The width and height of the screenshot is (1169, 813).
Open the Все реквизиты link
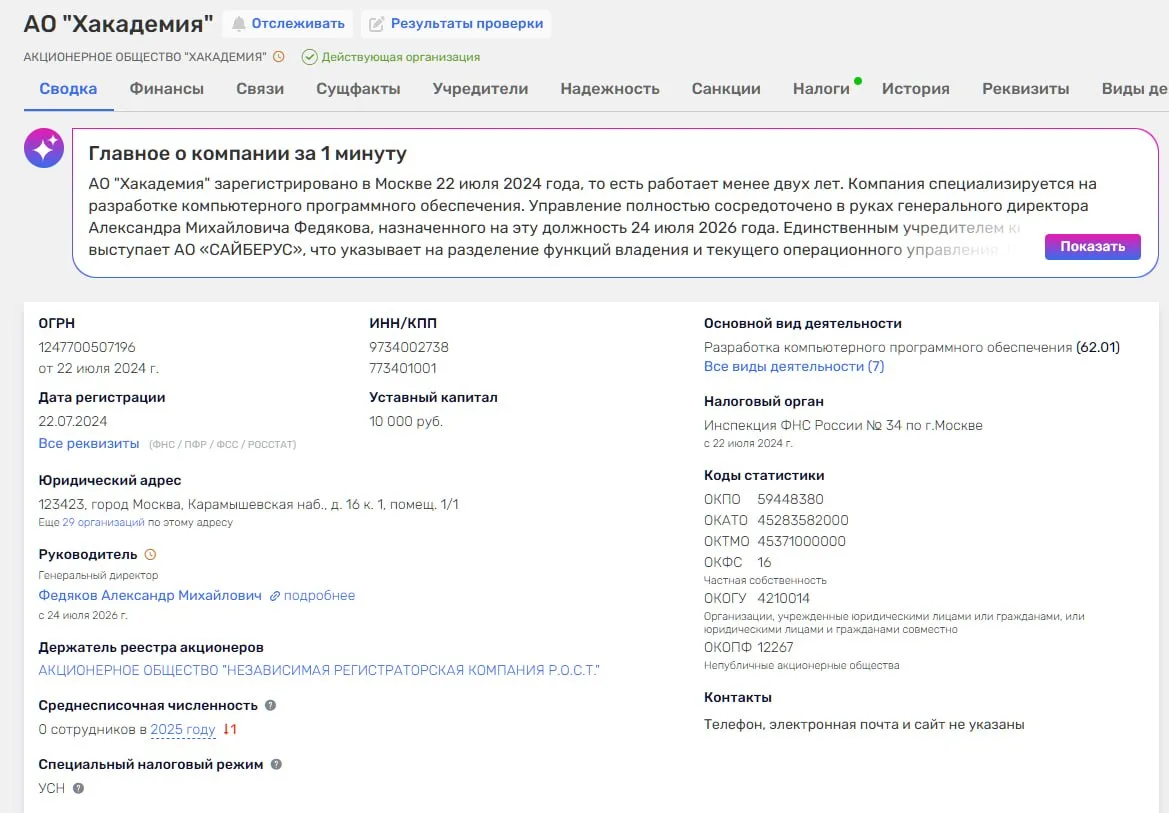tap(89, 443)
